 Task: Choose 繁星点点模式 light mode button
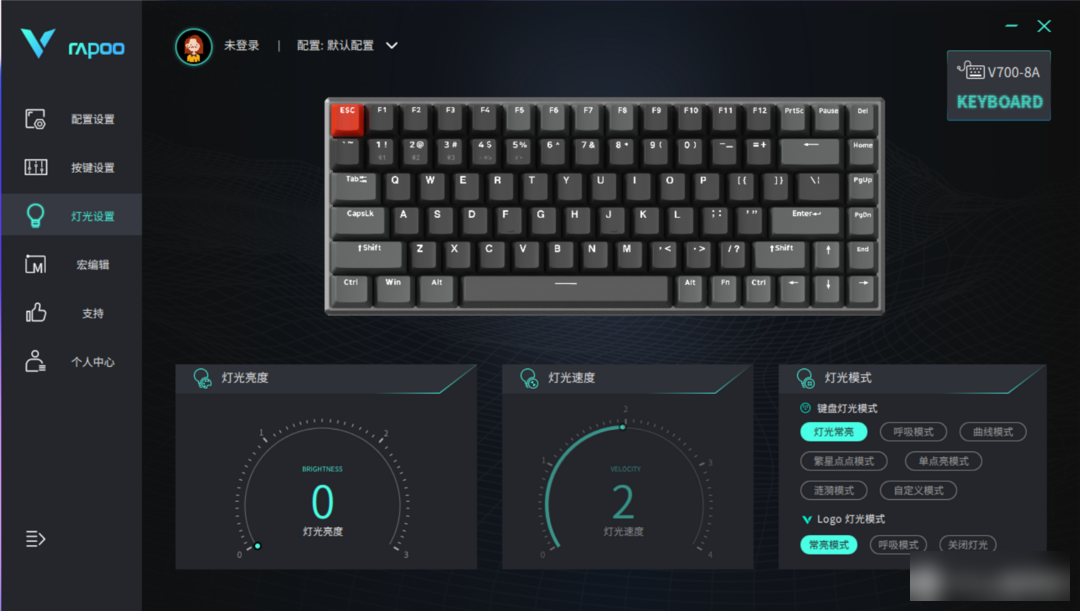click(x=844, y=461)
